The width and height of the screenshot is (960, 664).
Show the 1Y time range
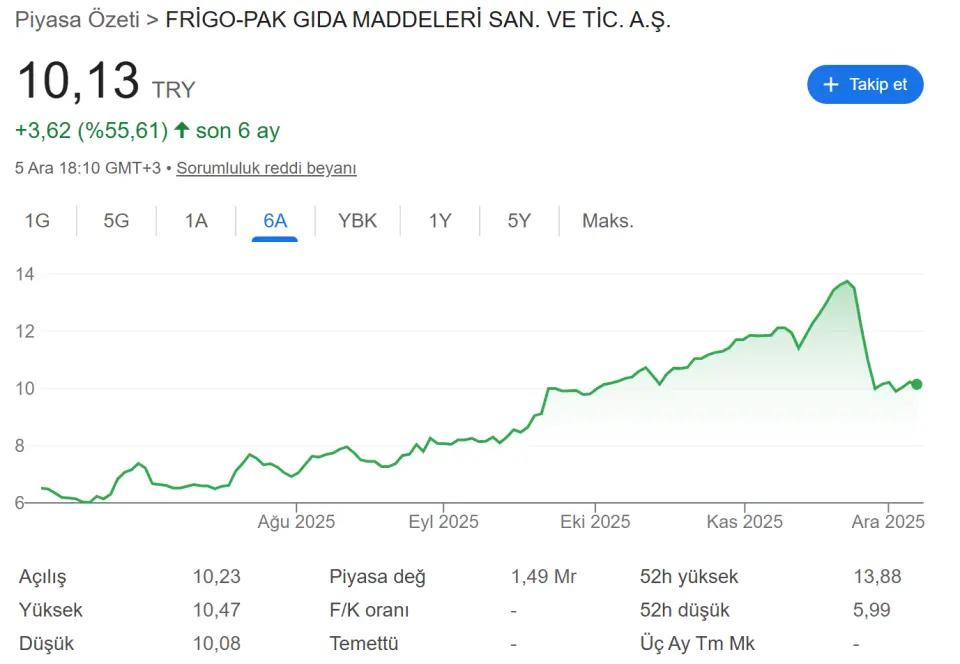(x=440, y=221)
